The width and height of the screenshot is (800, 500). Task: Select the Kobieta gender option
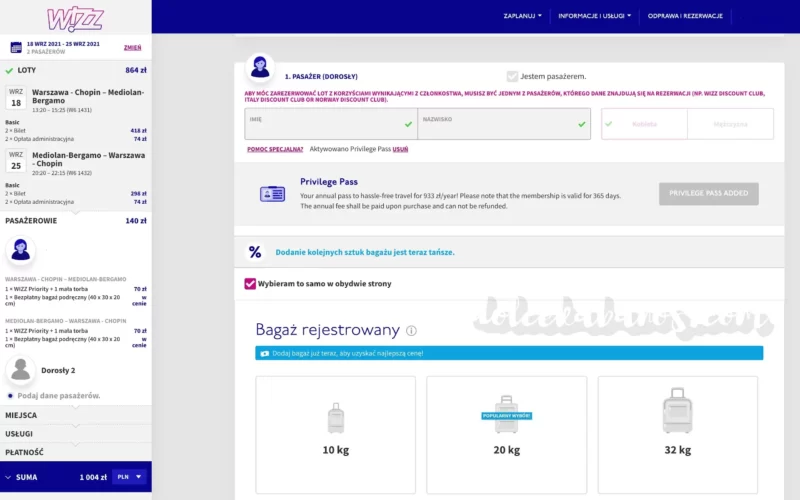click(x=644, y=124)
